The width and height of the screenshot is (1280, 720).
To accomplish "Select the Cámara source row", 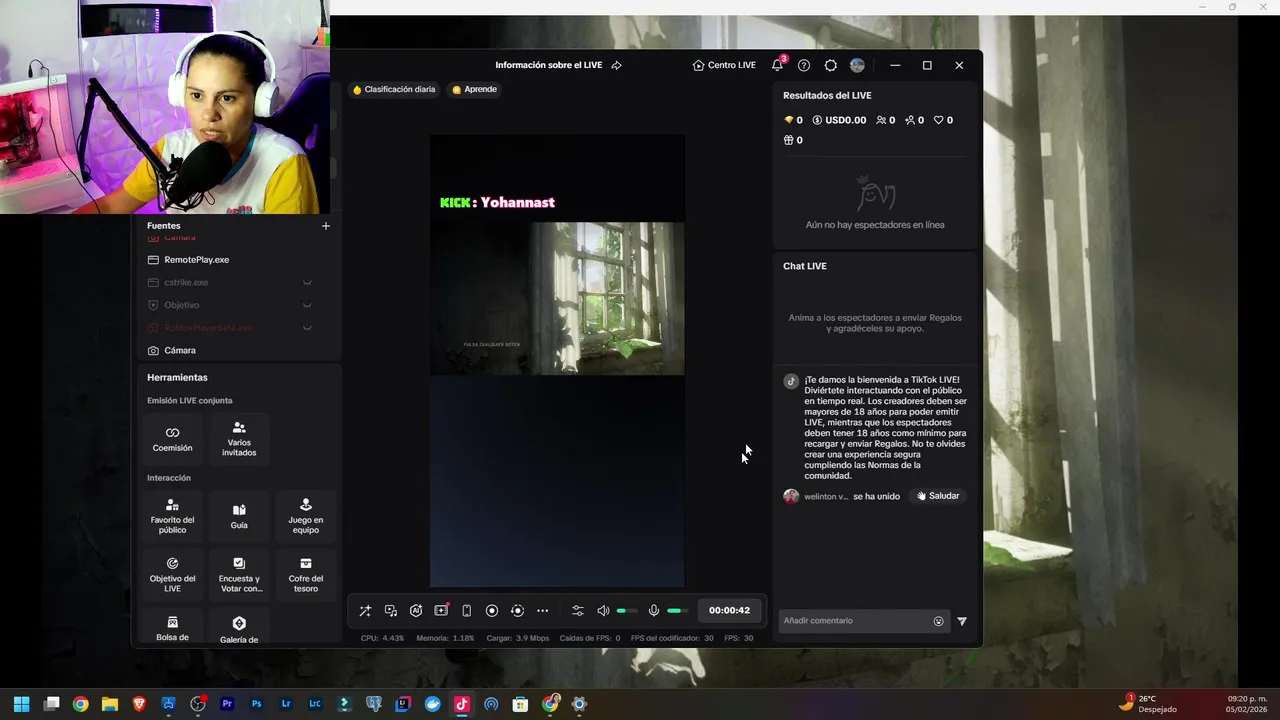I will (x=238, y=351).
